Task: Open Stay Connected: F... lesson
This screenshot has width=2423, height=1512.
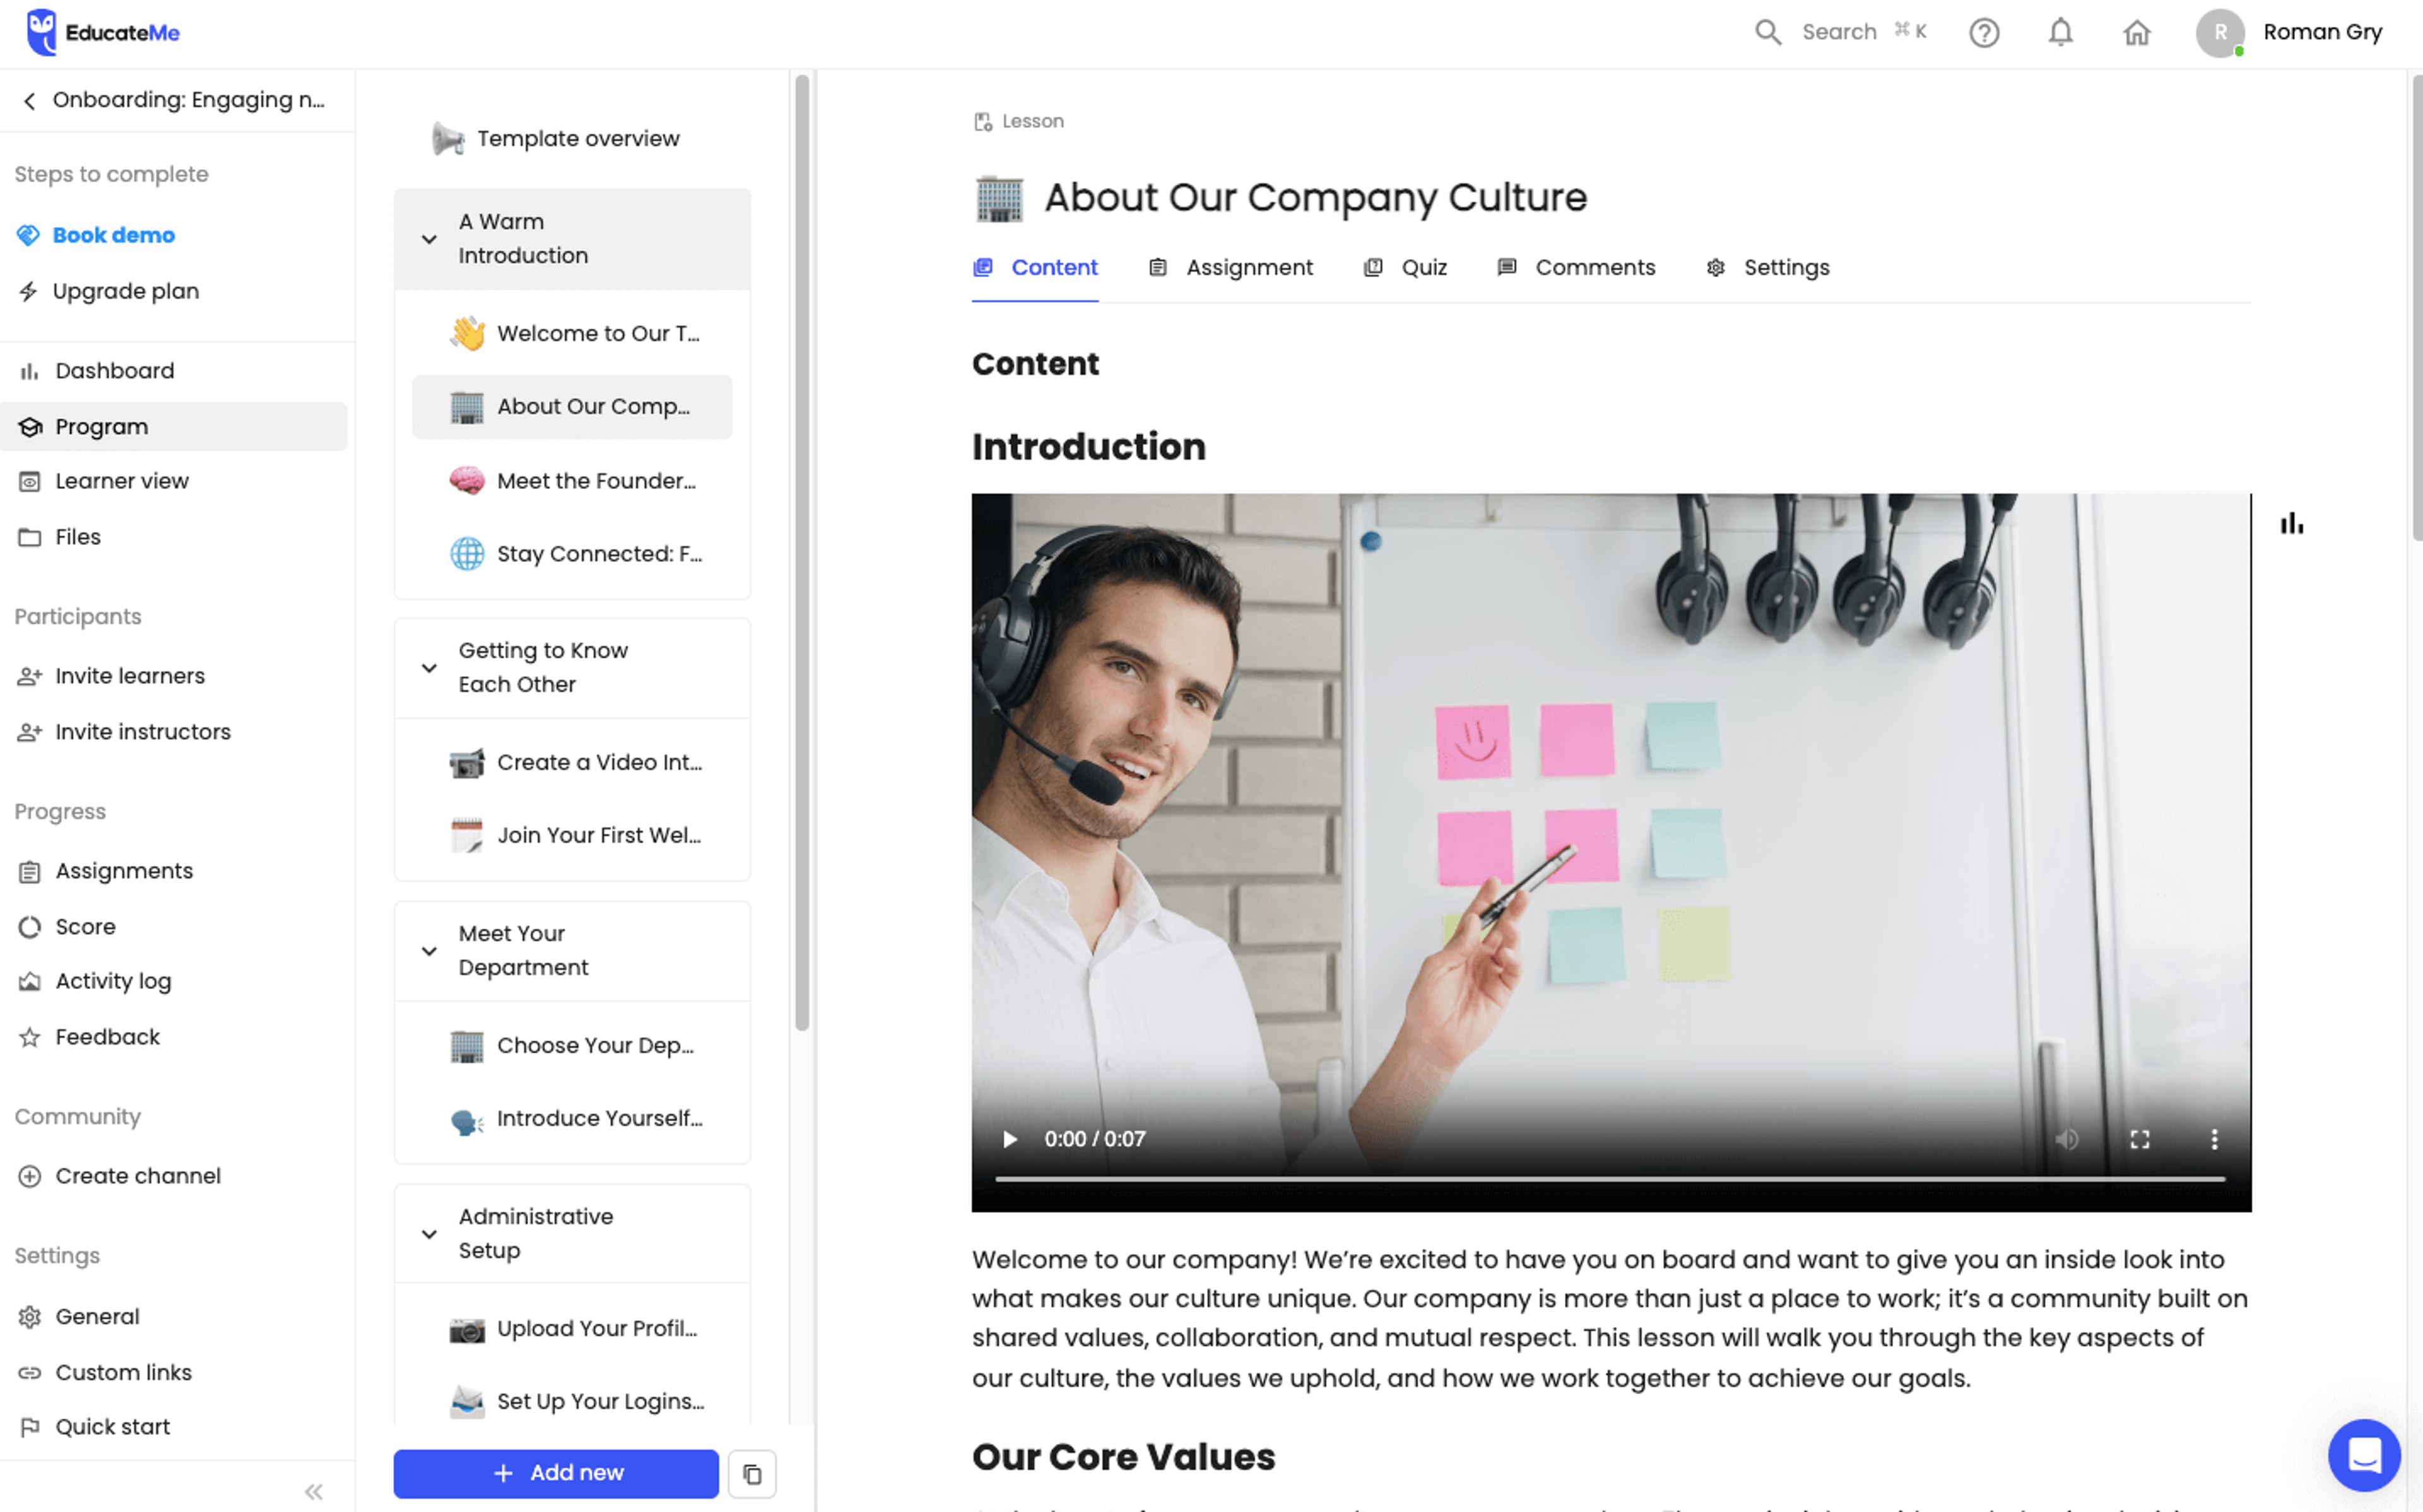Action: pos(572,554)
